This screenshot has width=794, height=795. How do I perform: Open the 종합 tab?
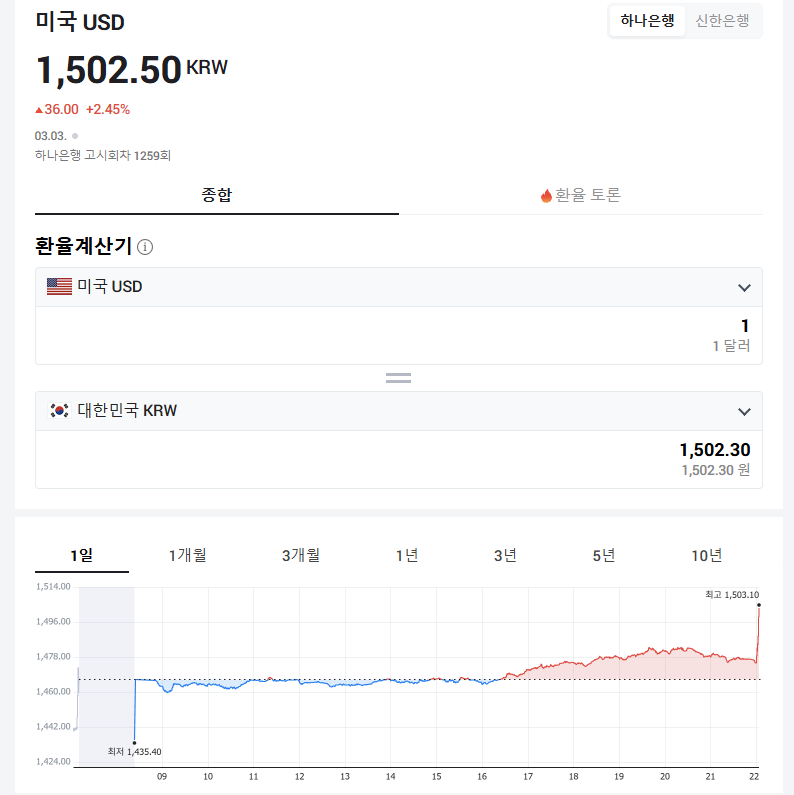[x=216, y=195]
